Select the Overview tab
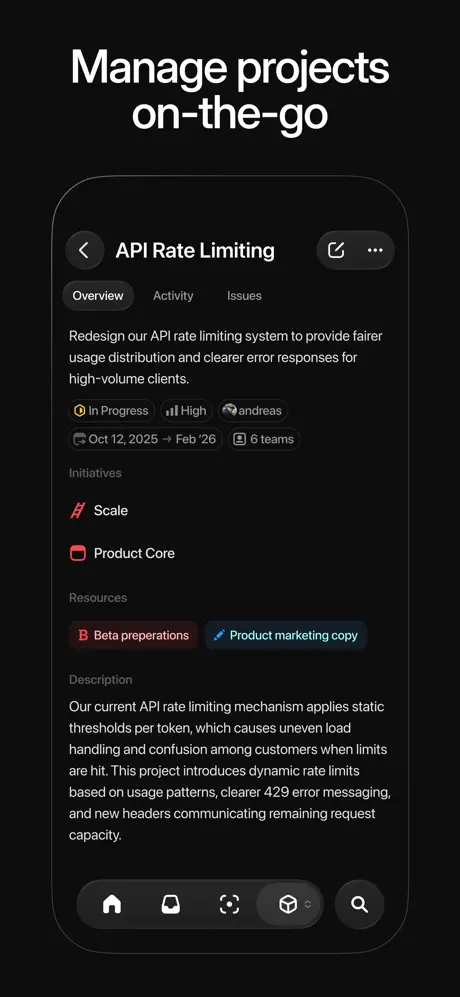The image size is (460, 997). [98, 296]
